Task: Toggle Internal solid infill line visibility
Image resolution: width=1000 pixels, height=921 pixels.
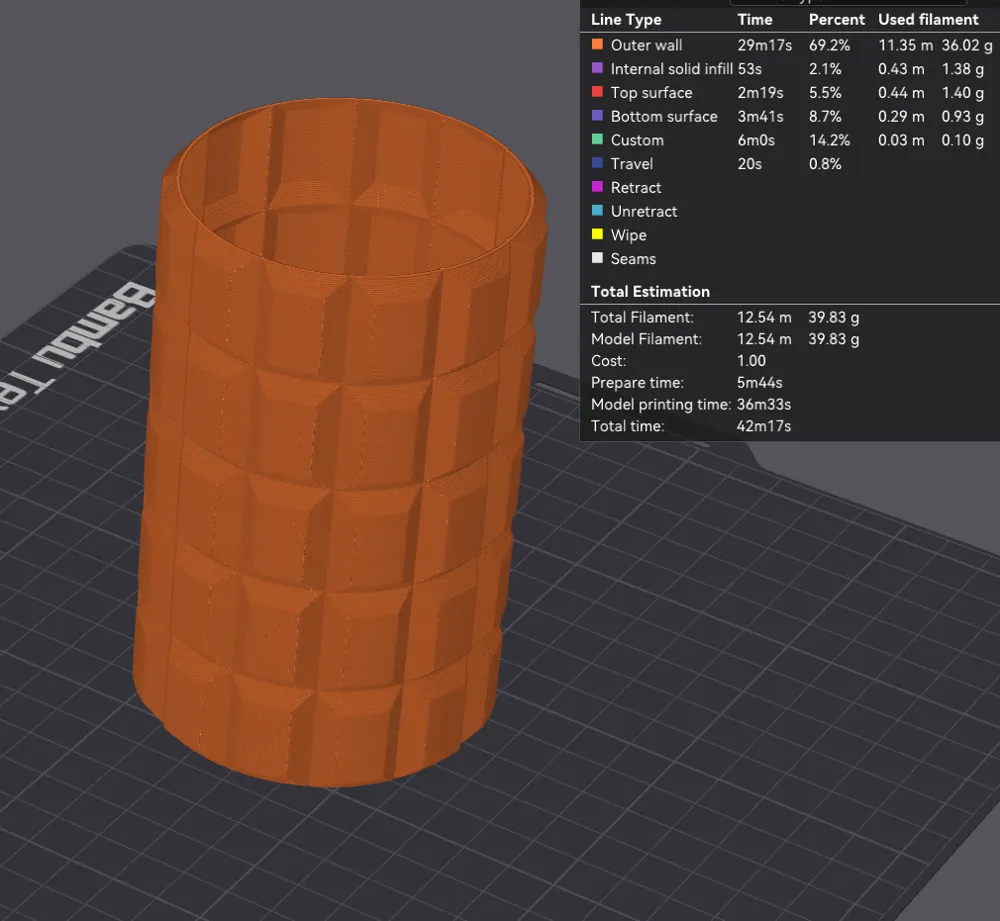Action: 672,69
